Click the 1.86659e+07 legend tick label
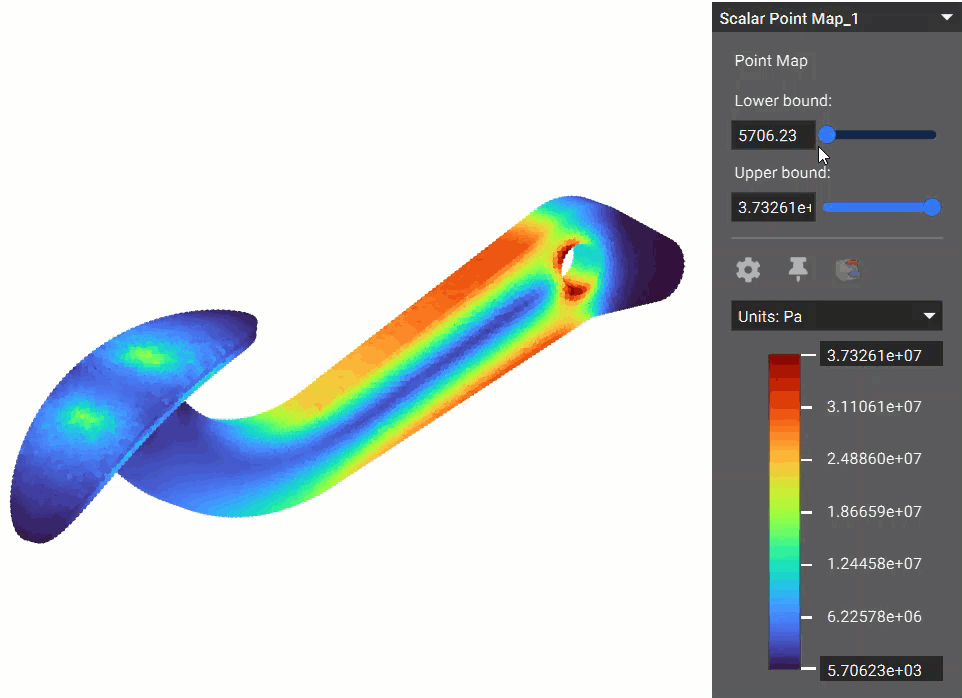 click(874, 511)
